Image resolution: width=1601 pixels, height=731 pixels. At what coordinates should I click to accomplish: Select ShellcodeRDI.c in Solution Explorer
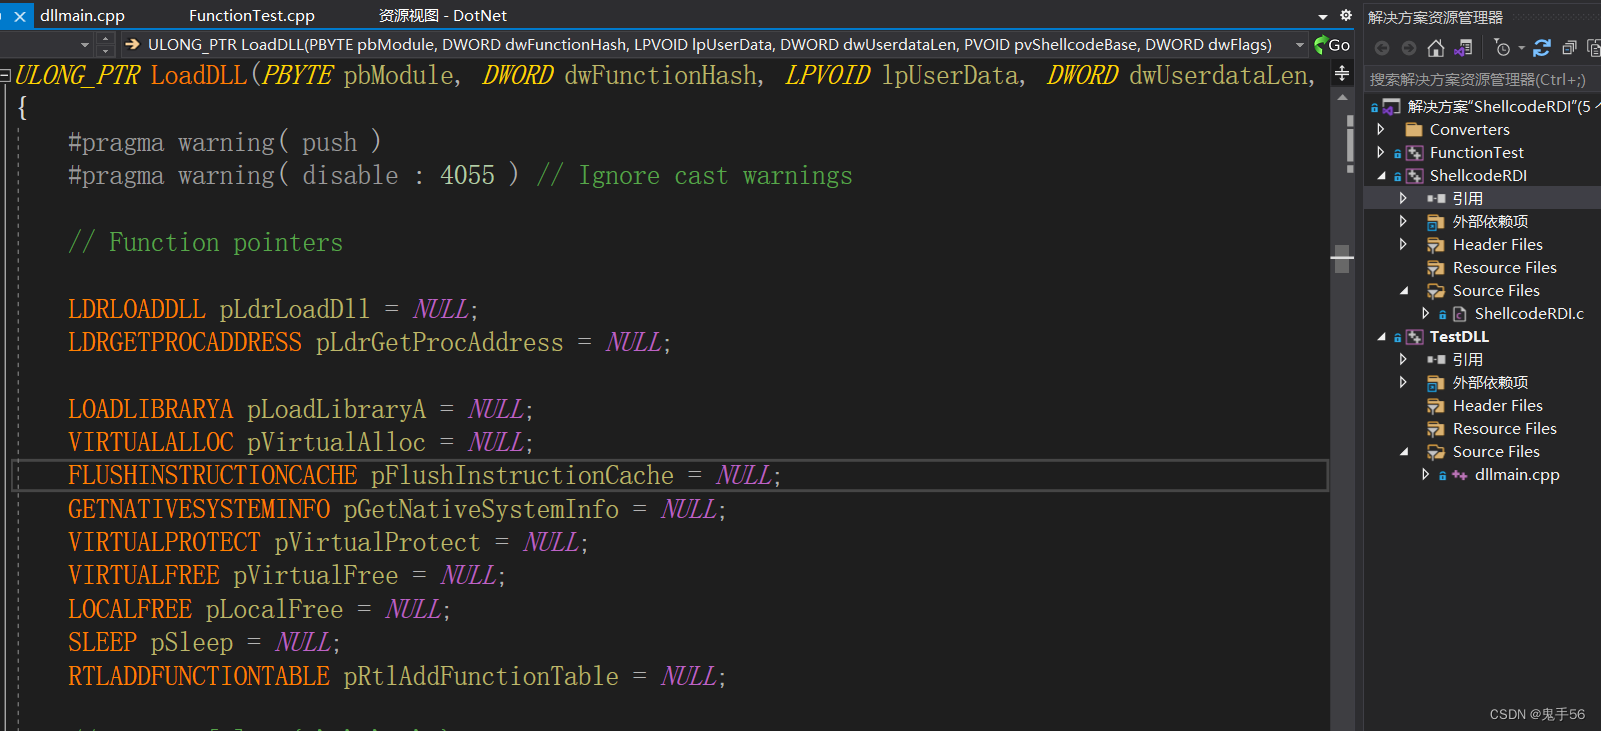[1528, 314]
